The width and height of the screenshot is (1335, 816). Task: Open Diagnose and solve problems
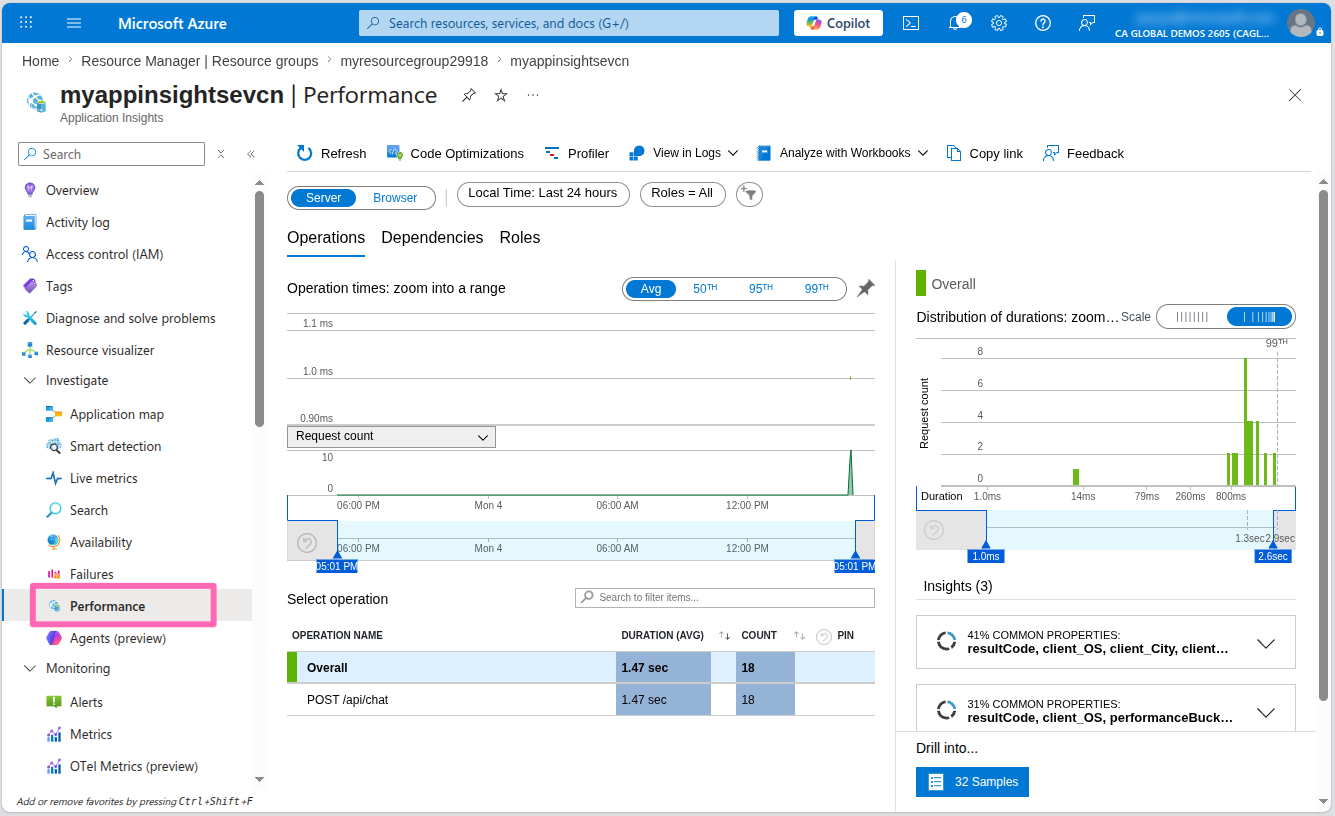pyautogui.click(x=130, y=318)
